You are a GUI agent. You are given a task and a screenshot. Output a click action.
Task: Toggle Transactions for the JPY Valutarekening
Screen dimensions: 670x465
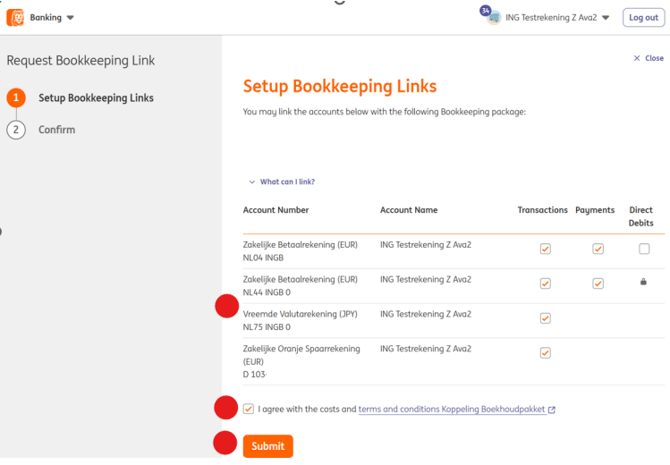[x=545, y=318]
